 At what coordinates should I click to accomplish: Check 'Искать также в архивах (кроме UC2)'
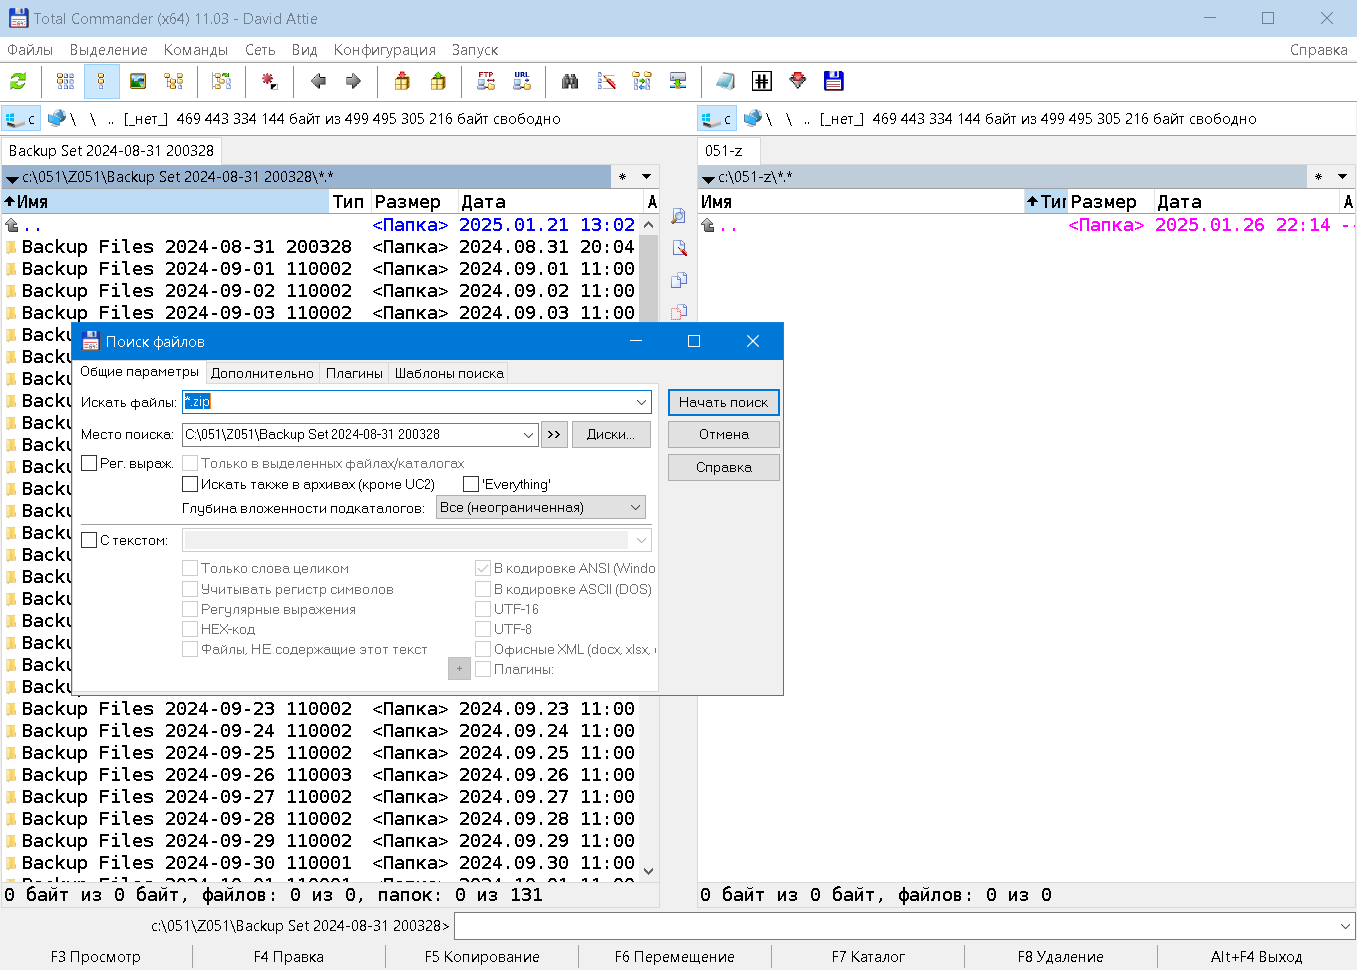(x=190, y=484)
